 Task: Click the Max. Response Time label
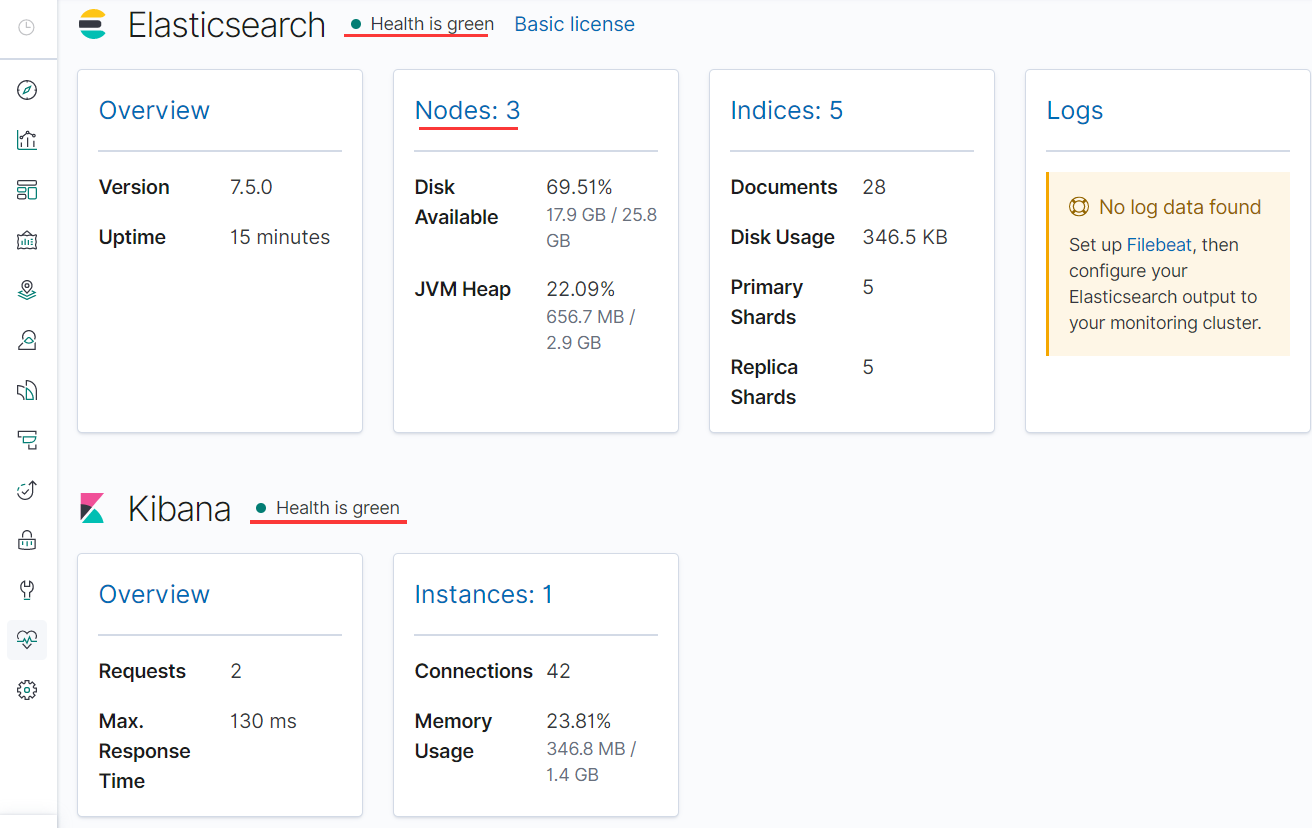(145, 751)
